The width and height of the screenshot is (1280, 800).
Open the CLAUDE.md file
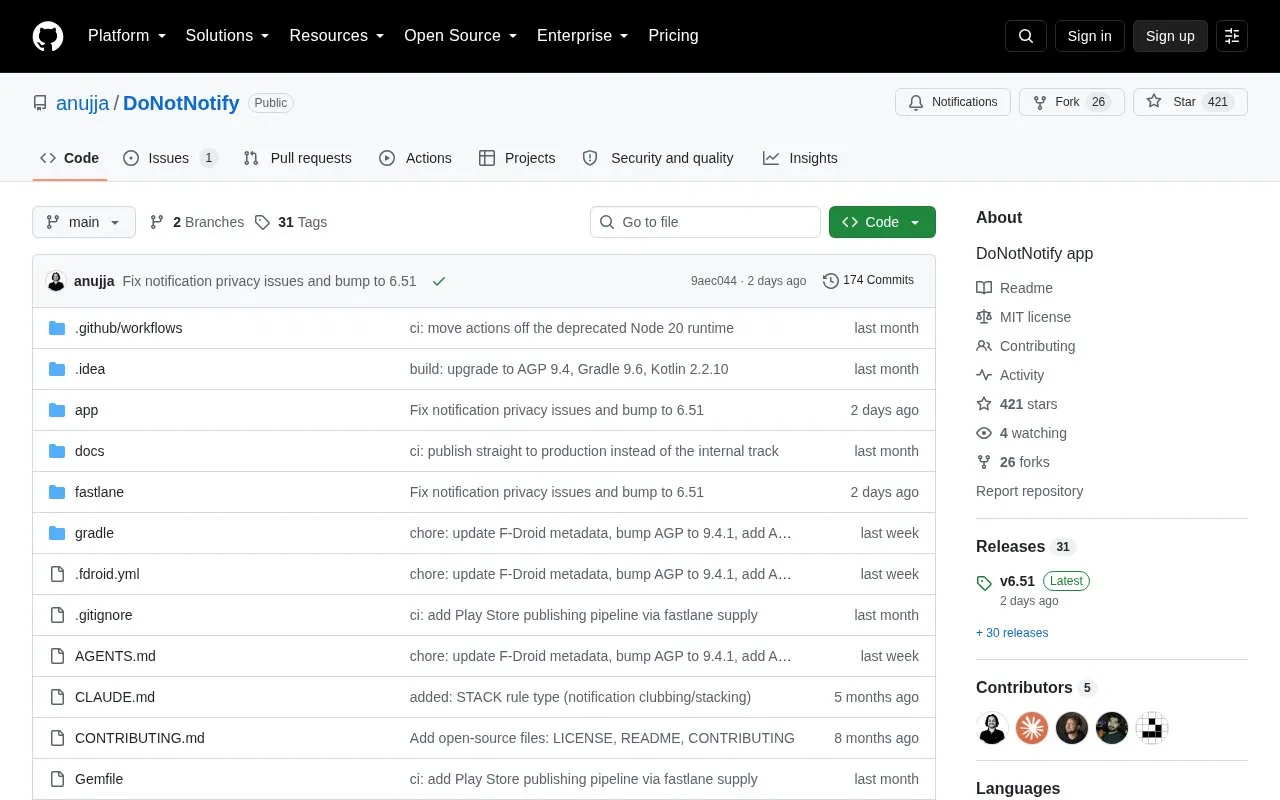pyautogui.click(x=115, y=697)
